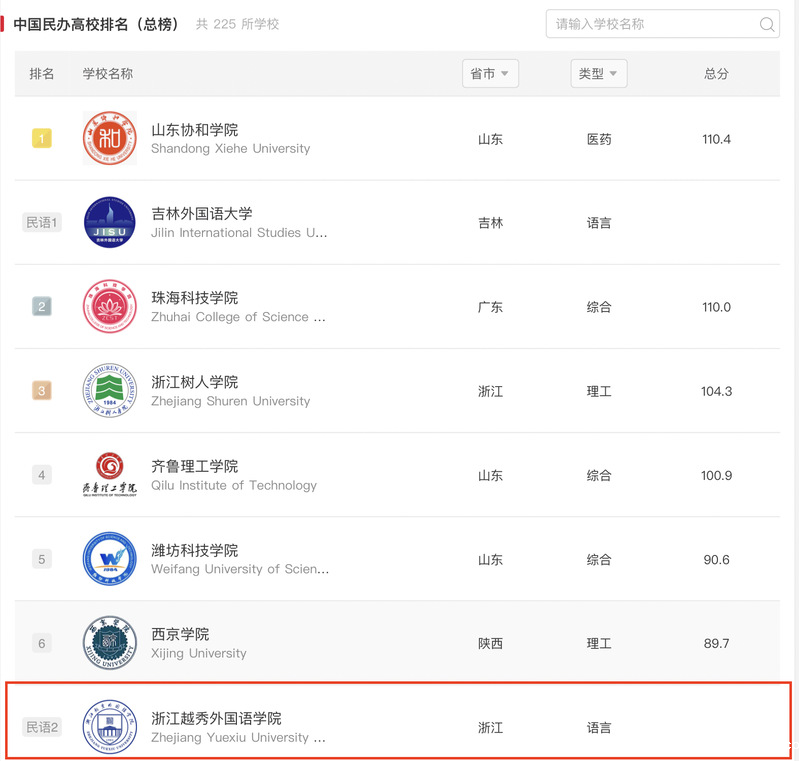The width and height of the screenshot is (799, 761).
Task: Click Weifang University of Science logo
Action: (x=109, y=559)
